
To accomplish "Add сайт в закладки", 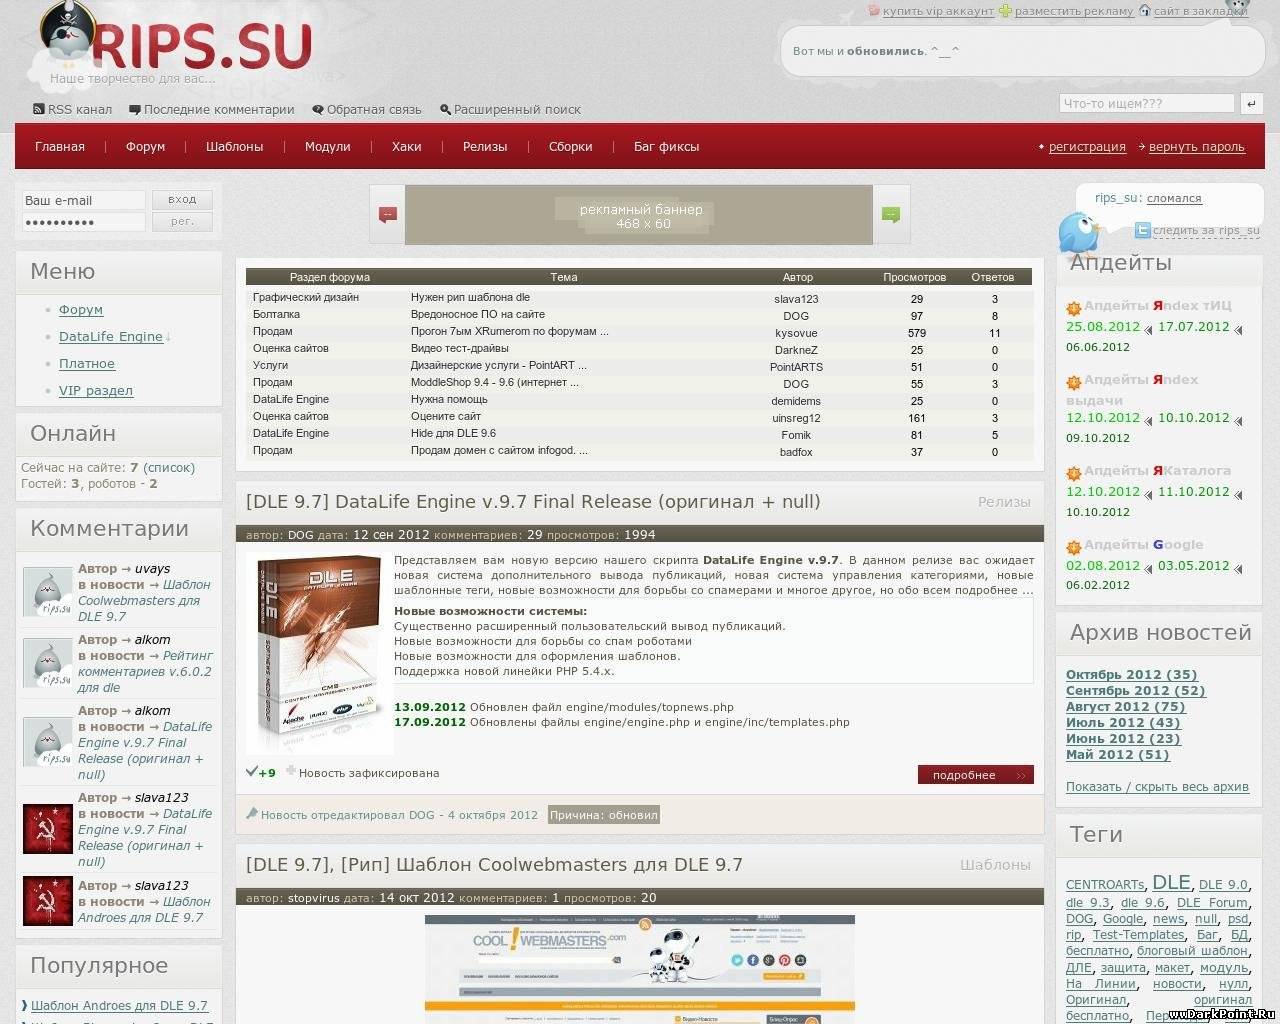I will point(1200,11).
